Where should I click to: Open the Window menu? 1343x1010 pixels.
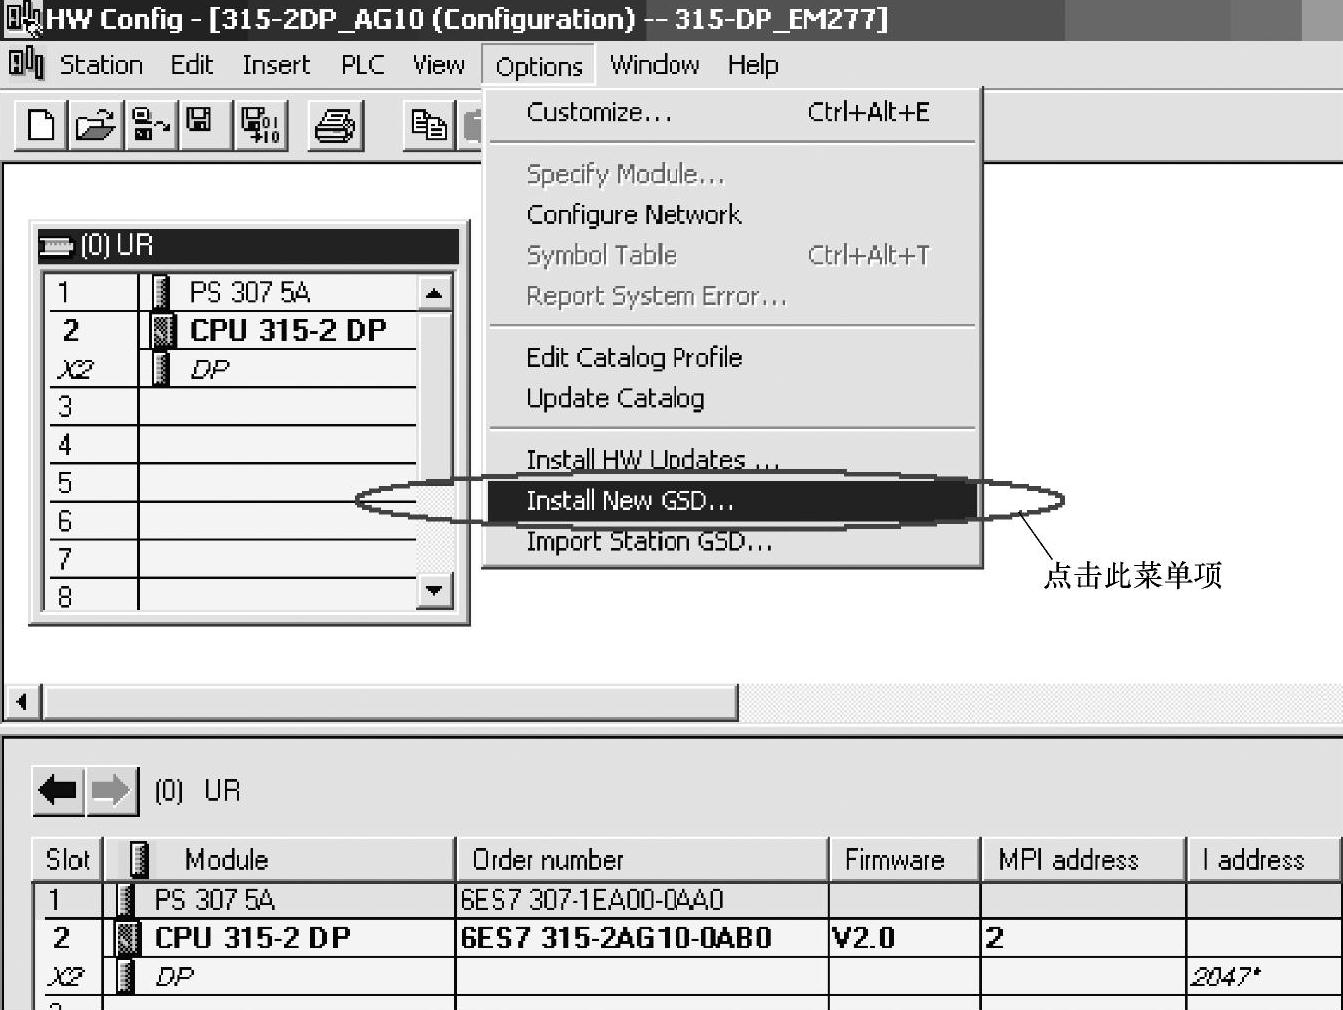point(654,65)
